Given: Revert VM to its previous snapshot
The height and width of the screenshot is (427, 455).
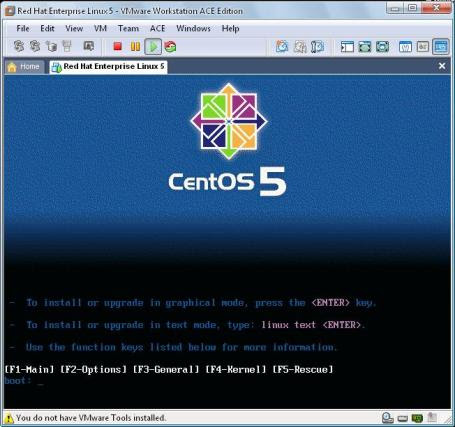Looking at the screenshot, I should pyautogui.click(x=300, y=47).
